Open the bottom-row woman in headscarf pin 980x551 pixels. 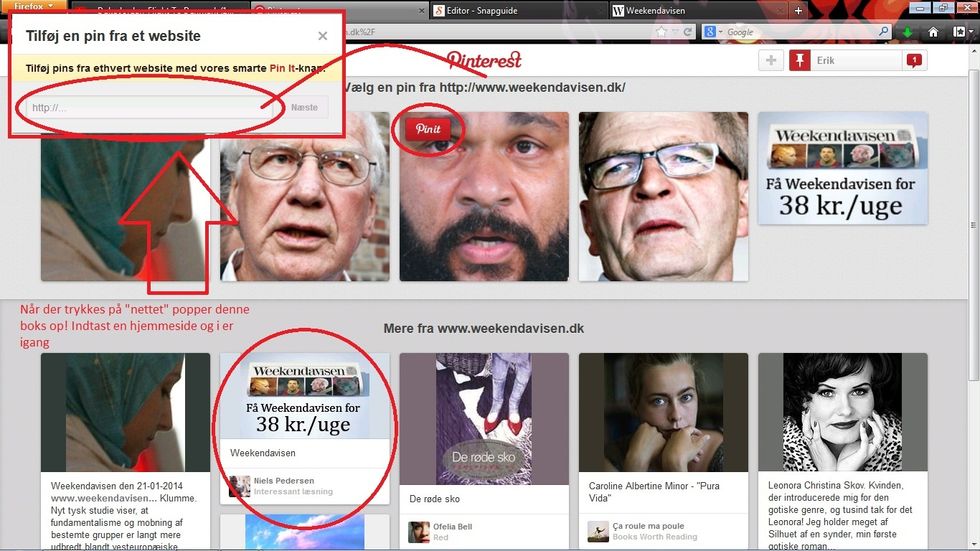[125, 412]
